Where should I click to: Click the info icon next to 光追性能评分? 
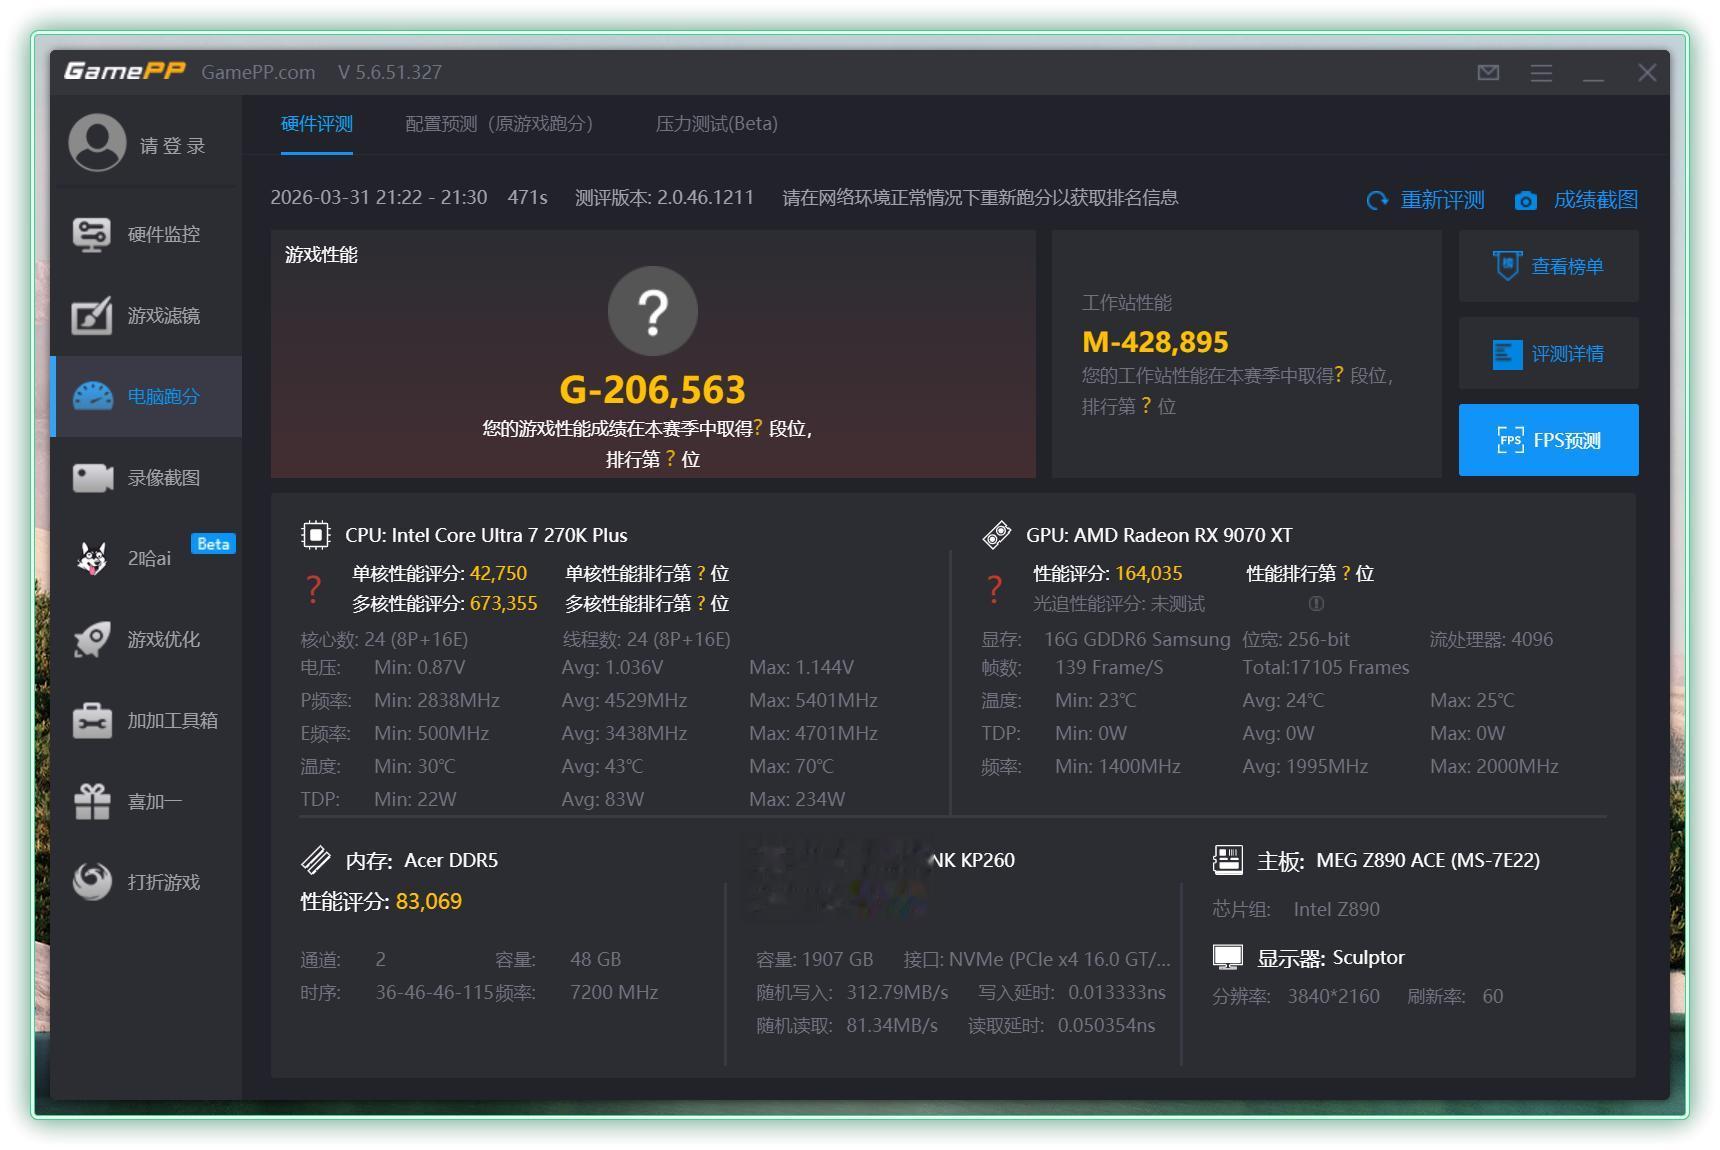click(1316, 604)
